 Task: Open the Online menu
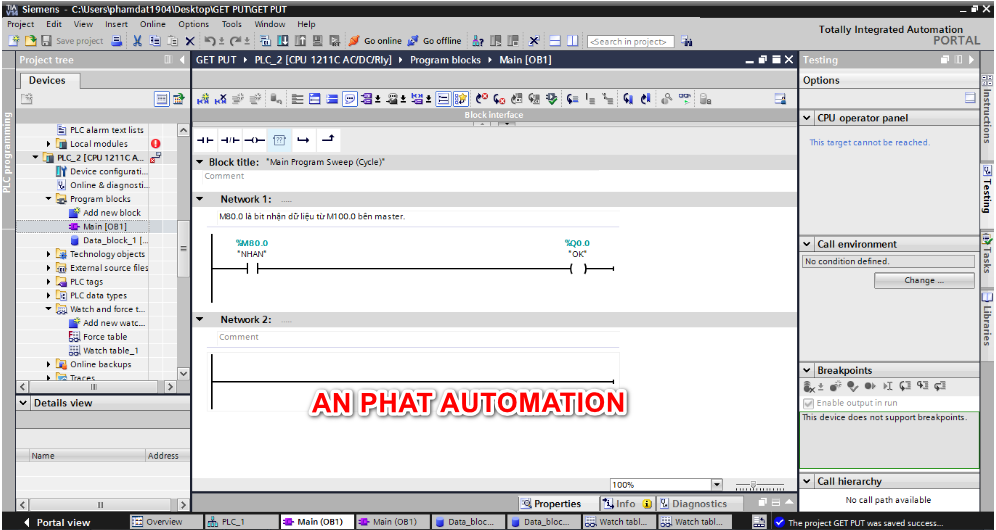point(153,24)
